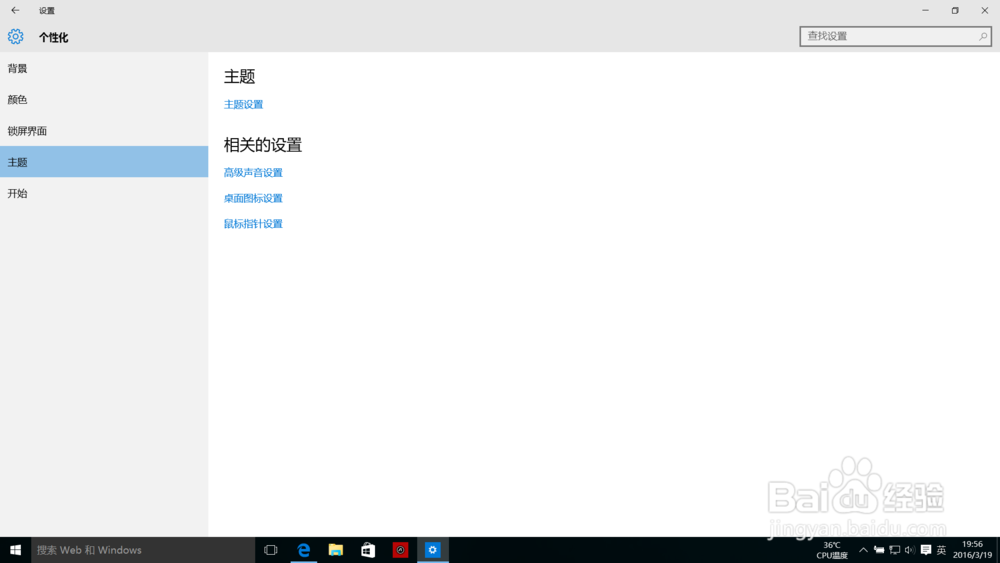Viewport: 1000px width, 563px height.
Task: Select the 主题 sidebar item
Action: pos(104,162)
